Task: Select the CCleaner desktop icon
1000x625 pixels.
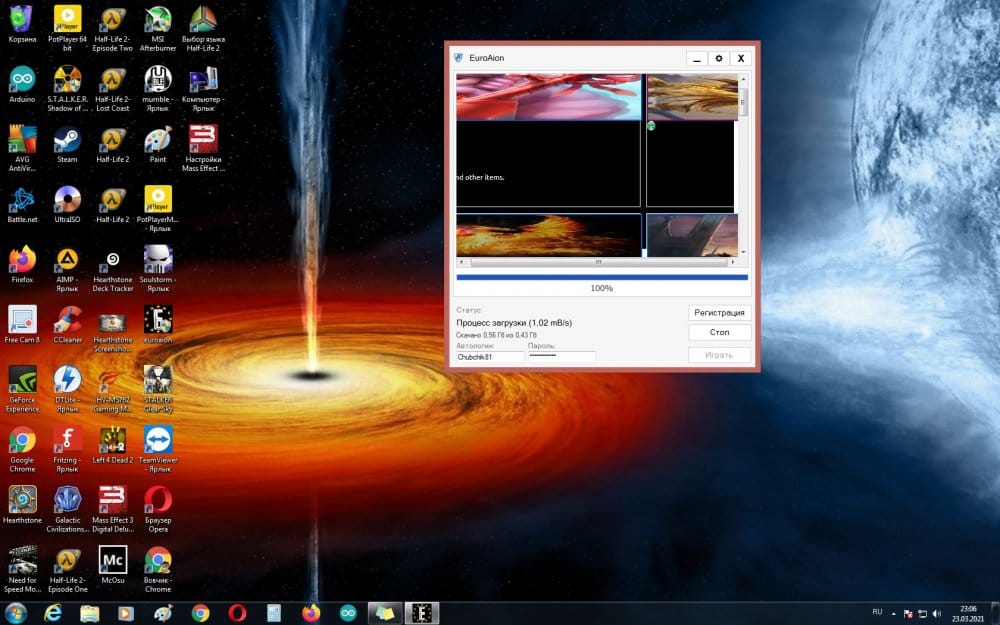Action: coord(67,320)
